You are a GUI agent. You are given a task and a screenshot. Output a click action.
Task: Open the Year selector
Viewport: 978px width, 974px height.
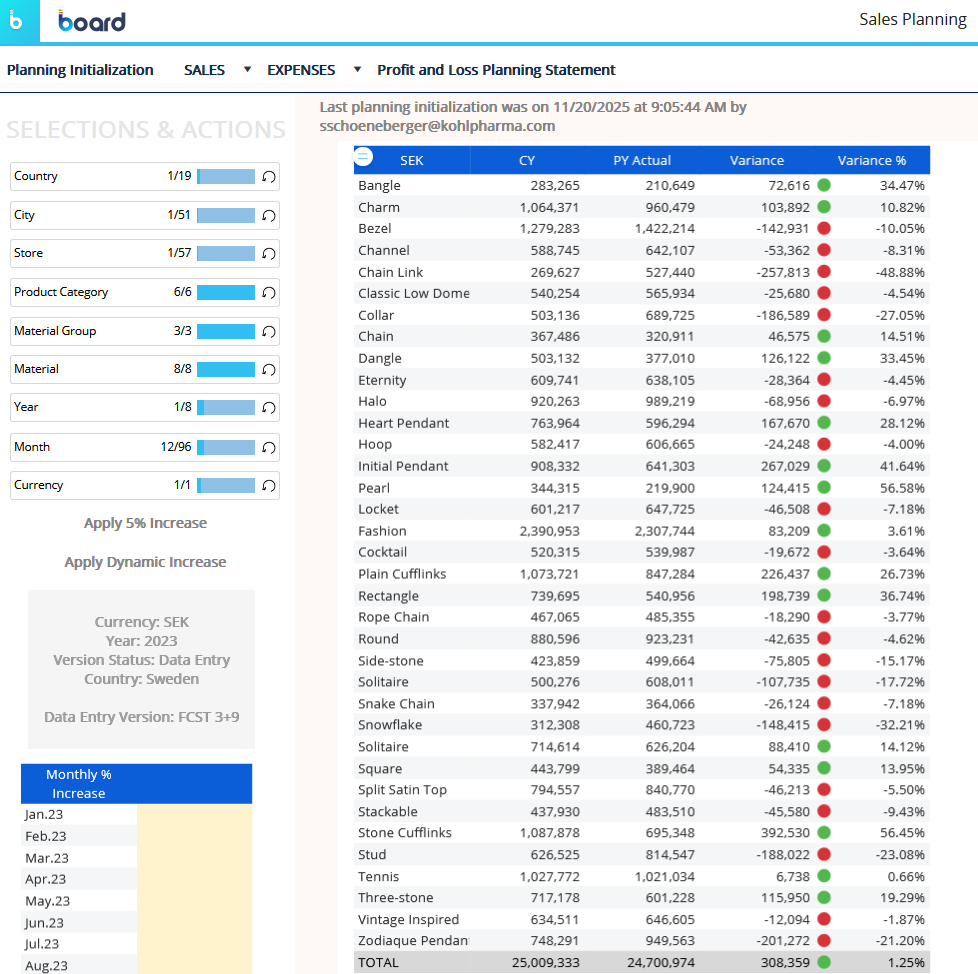tap(145, 407)
